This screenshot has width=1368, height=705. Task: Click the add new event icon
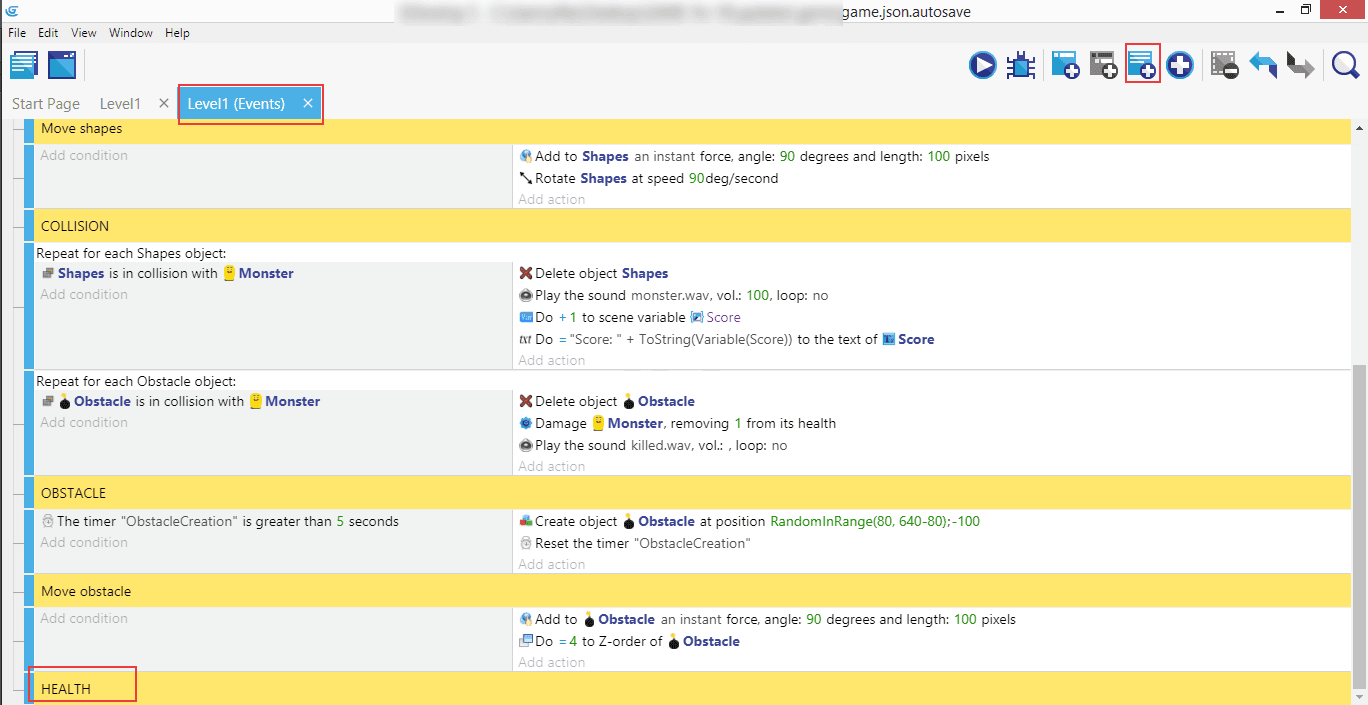[x=1065, y=66]
